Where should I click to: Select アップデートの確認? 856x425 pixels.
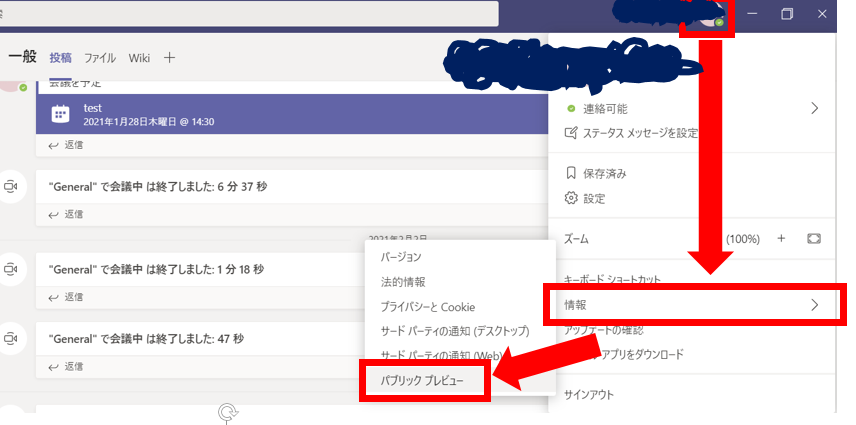603,330
